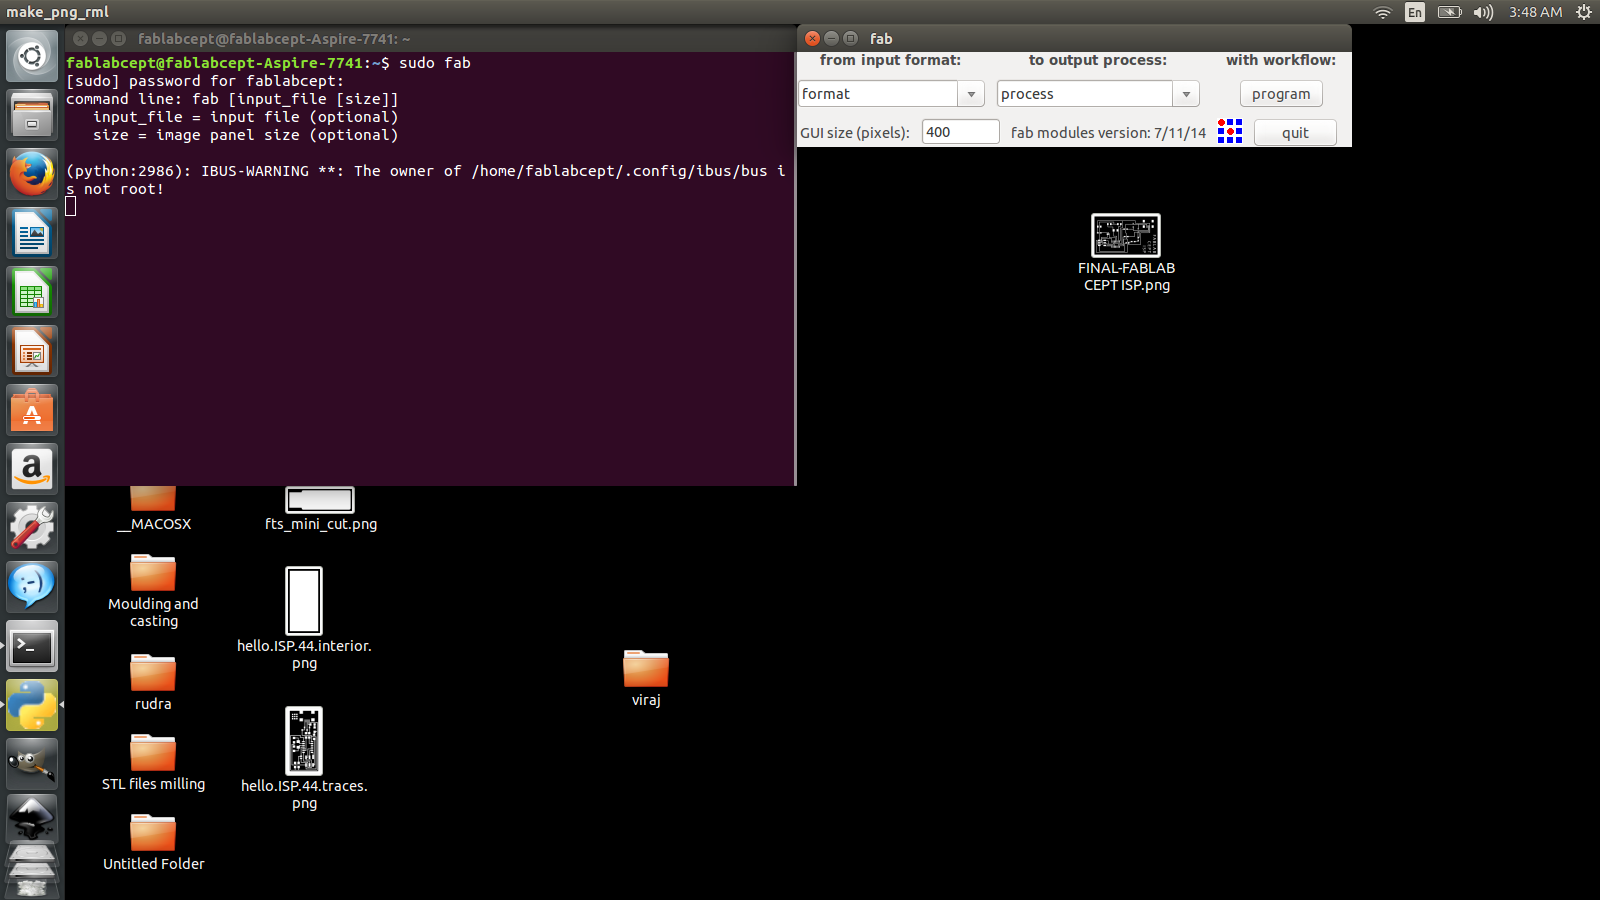Open the Amazon launcher icon
Screen dimensions: 1600x900
coord(32,469)
